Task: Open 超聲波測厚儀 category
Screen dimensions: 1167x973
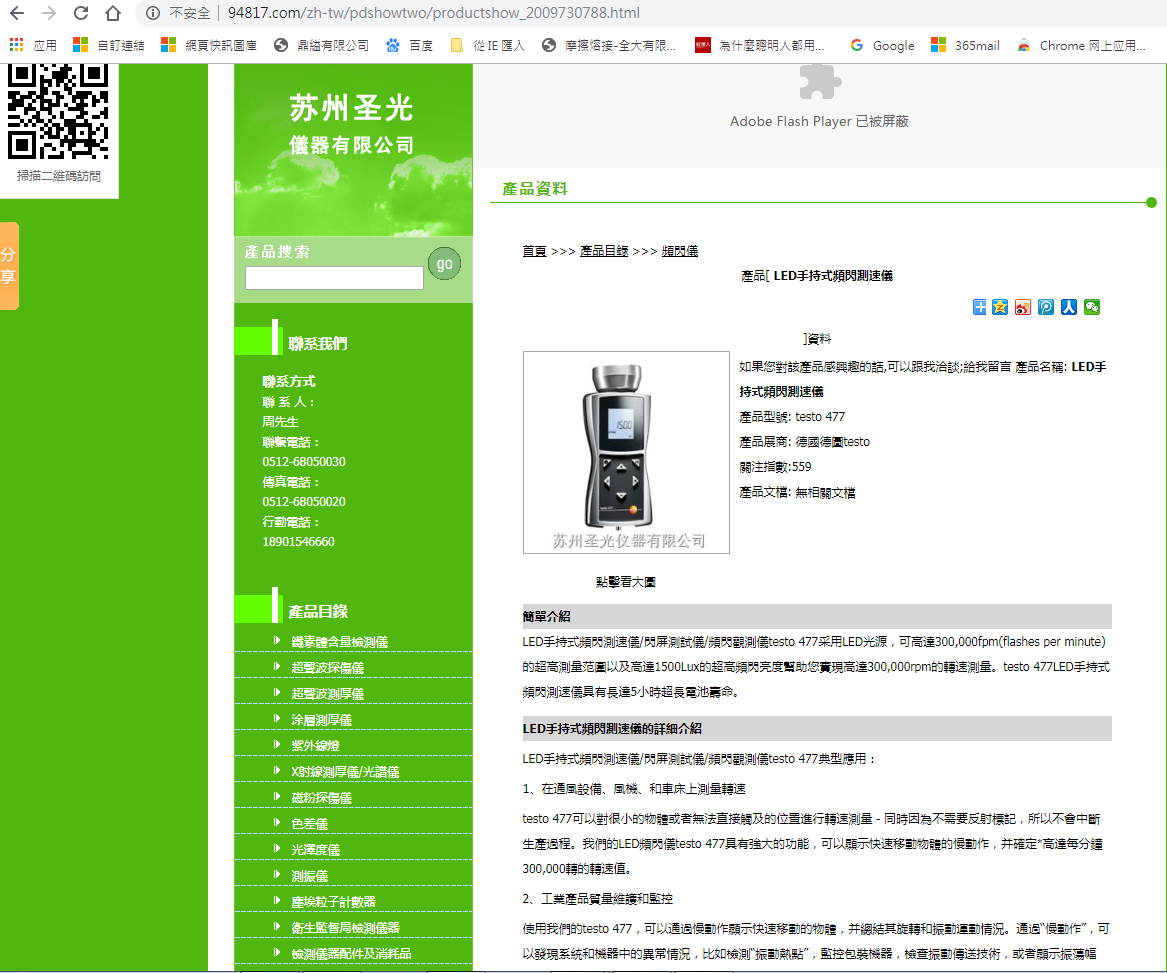Action: tap(327, 694)
